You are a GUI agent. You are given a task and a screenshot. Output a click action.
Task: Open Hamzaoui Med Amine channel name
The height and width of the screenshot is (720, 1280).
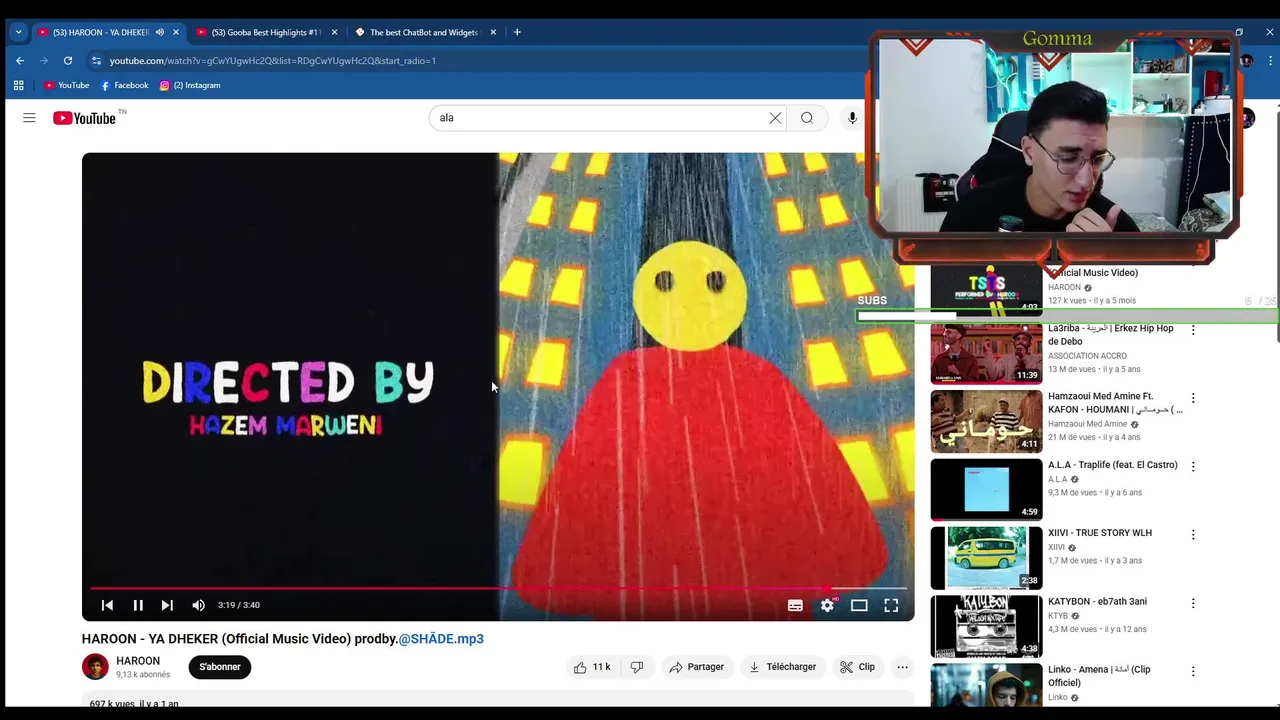pos(1087,424)
